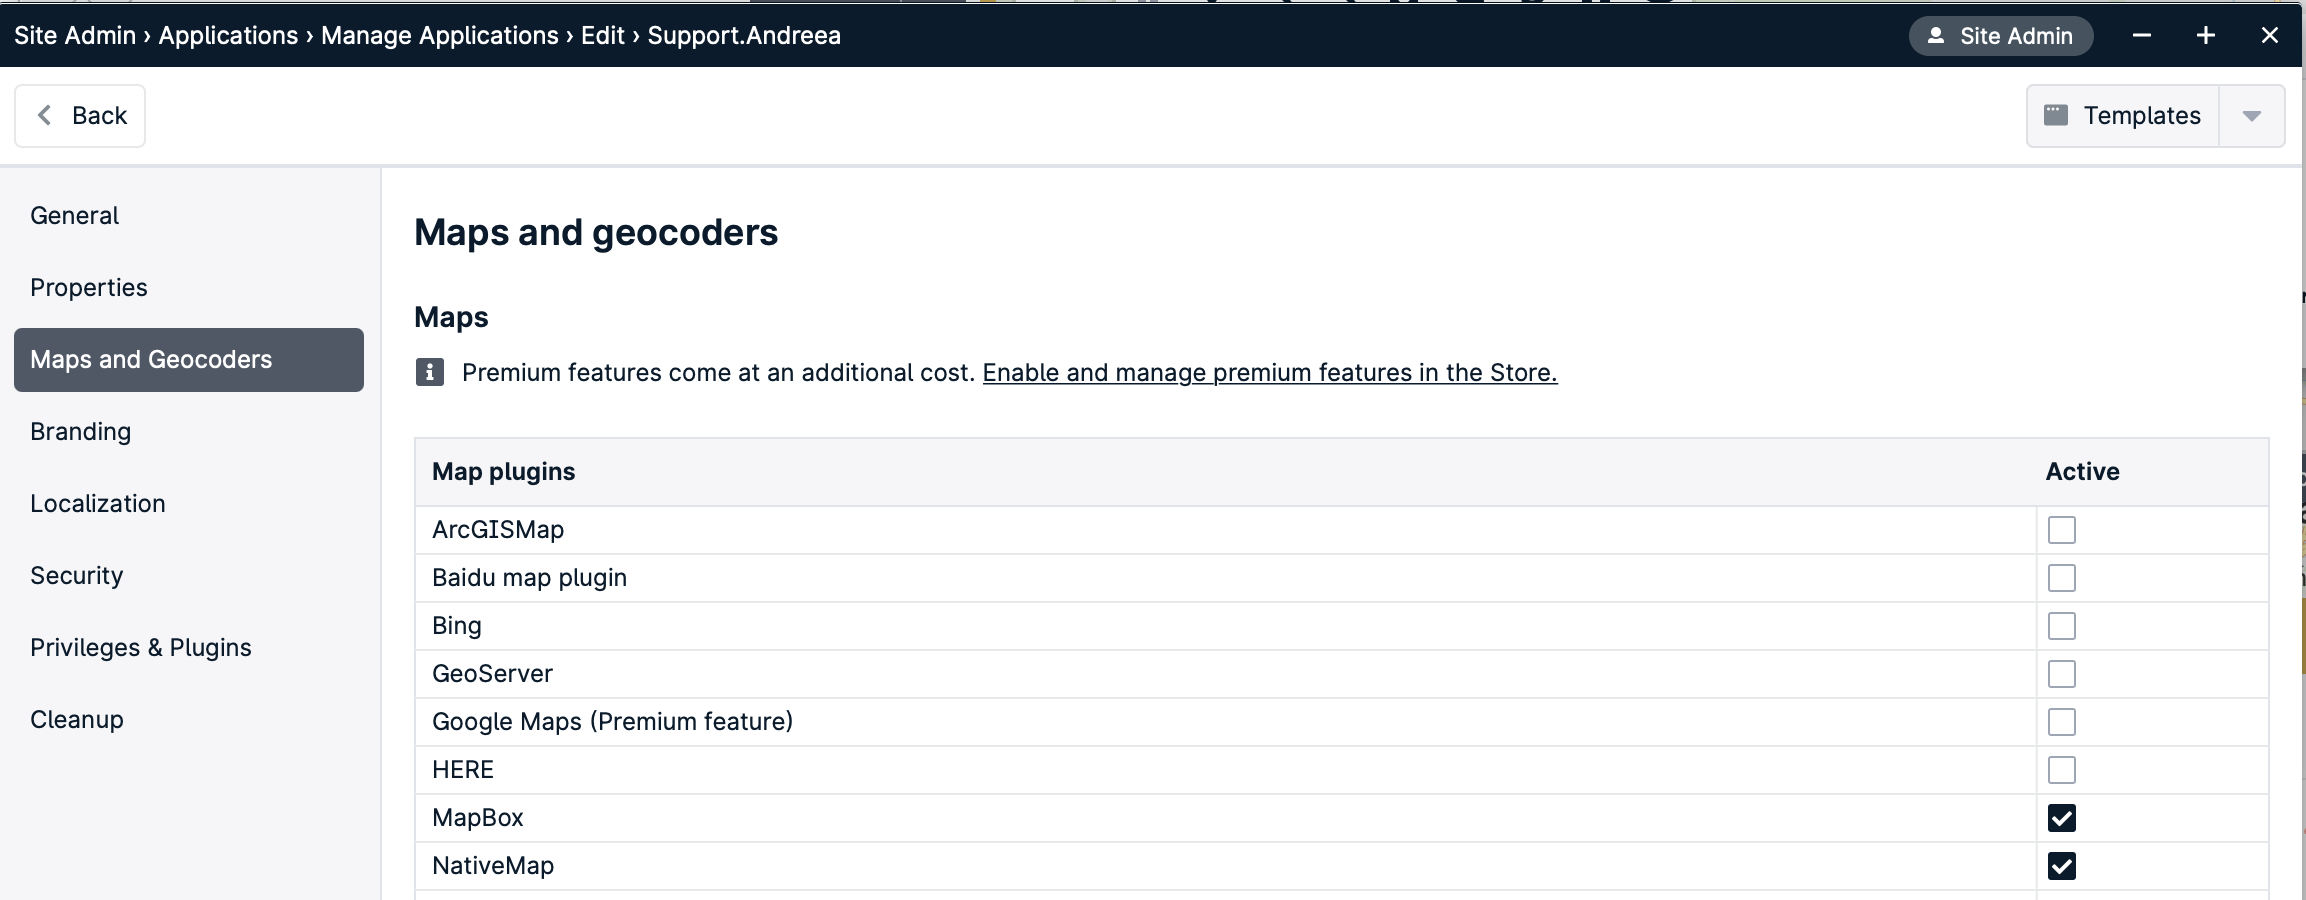The image size is (2306, 900).
Task: Click the minimize dash icon in title bar
Action: [x=2142, y=35]
